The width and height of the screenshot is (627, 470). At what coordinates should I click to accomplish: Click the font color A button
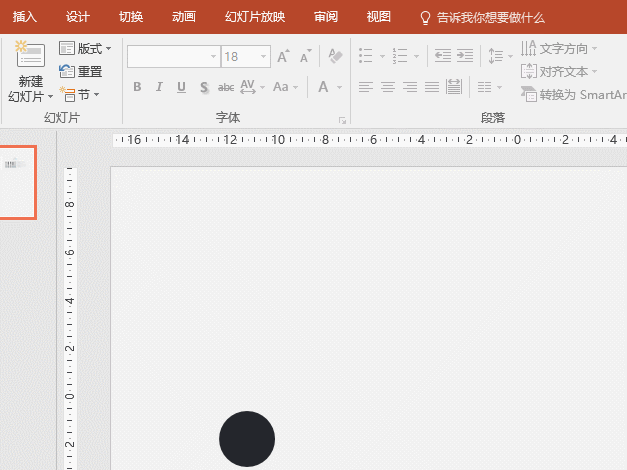click(324, 87)
